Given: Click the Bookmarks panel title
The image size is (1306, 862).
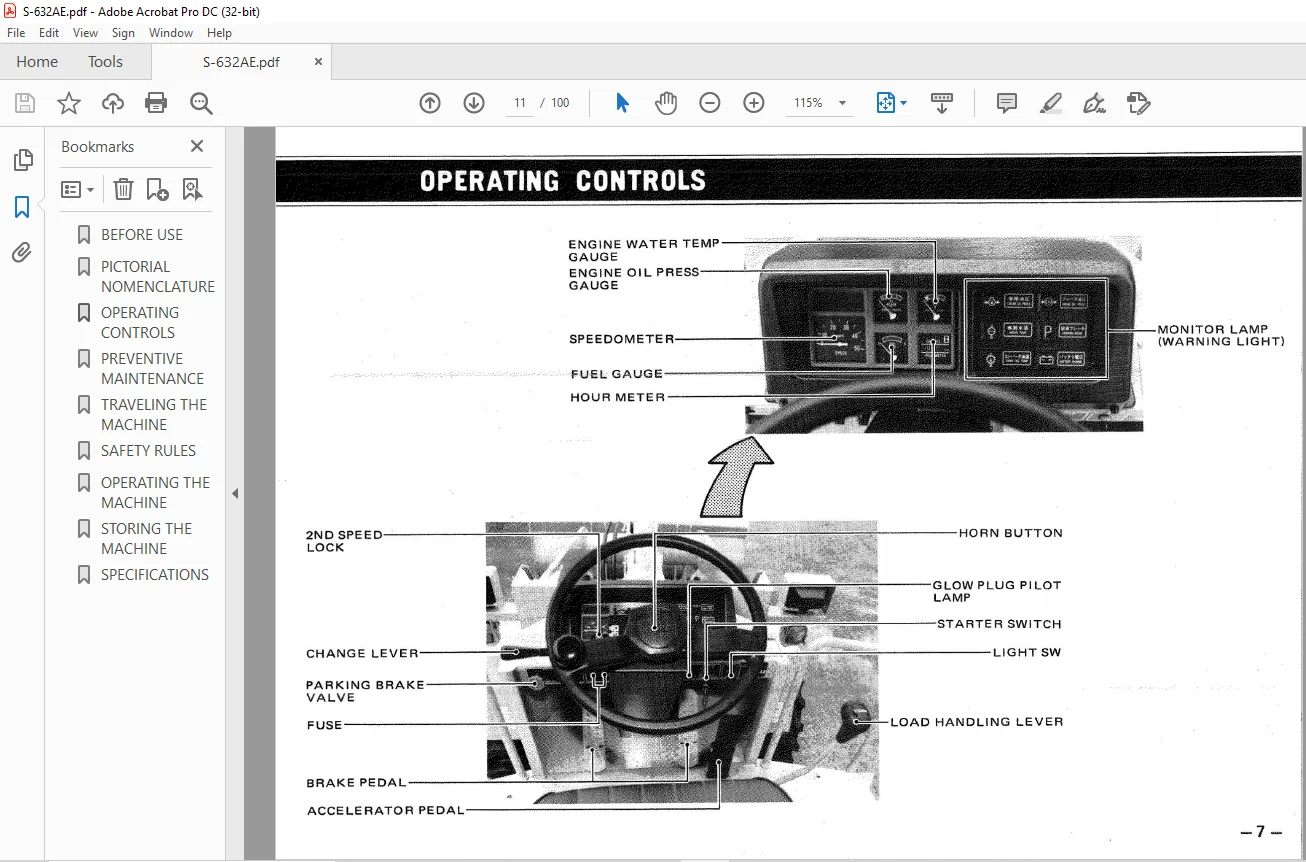Looking at the screenshot, I should [97, 146].
